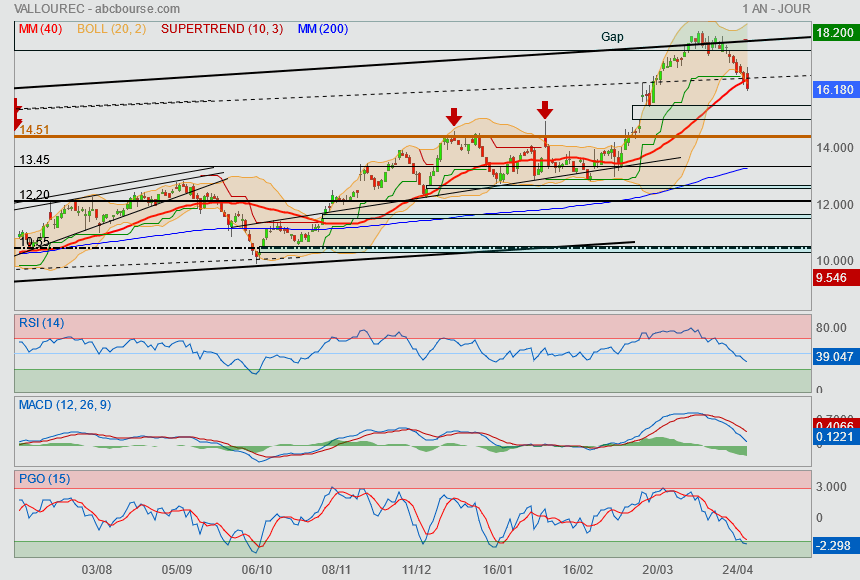Click the 05/09 date on the time axis
This screenshot has width=860, height=580.
click(x=177, y=570)
